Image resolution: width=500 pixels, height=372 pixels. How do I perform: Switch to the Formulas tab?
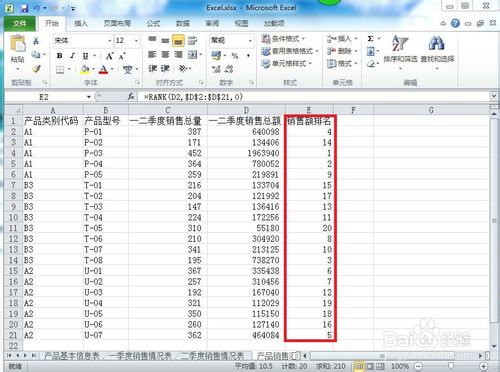click(x=153, y=23)
